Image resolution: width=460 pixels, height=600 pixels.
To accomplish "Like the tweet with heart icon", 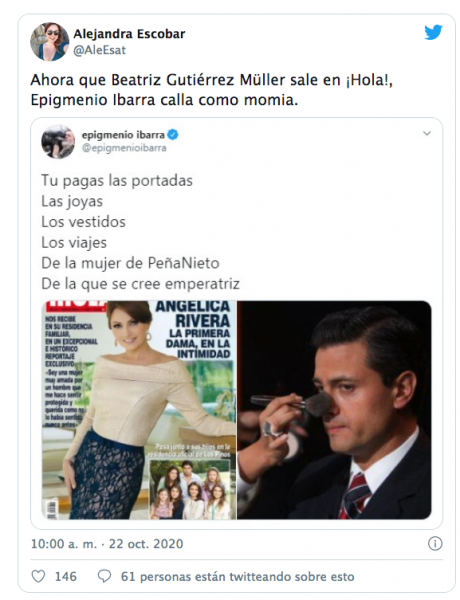I will 38,576.
